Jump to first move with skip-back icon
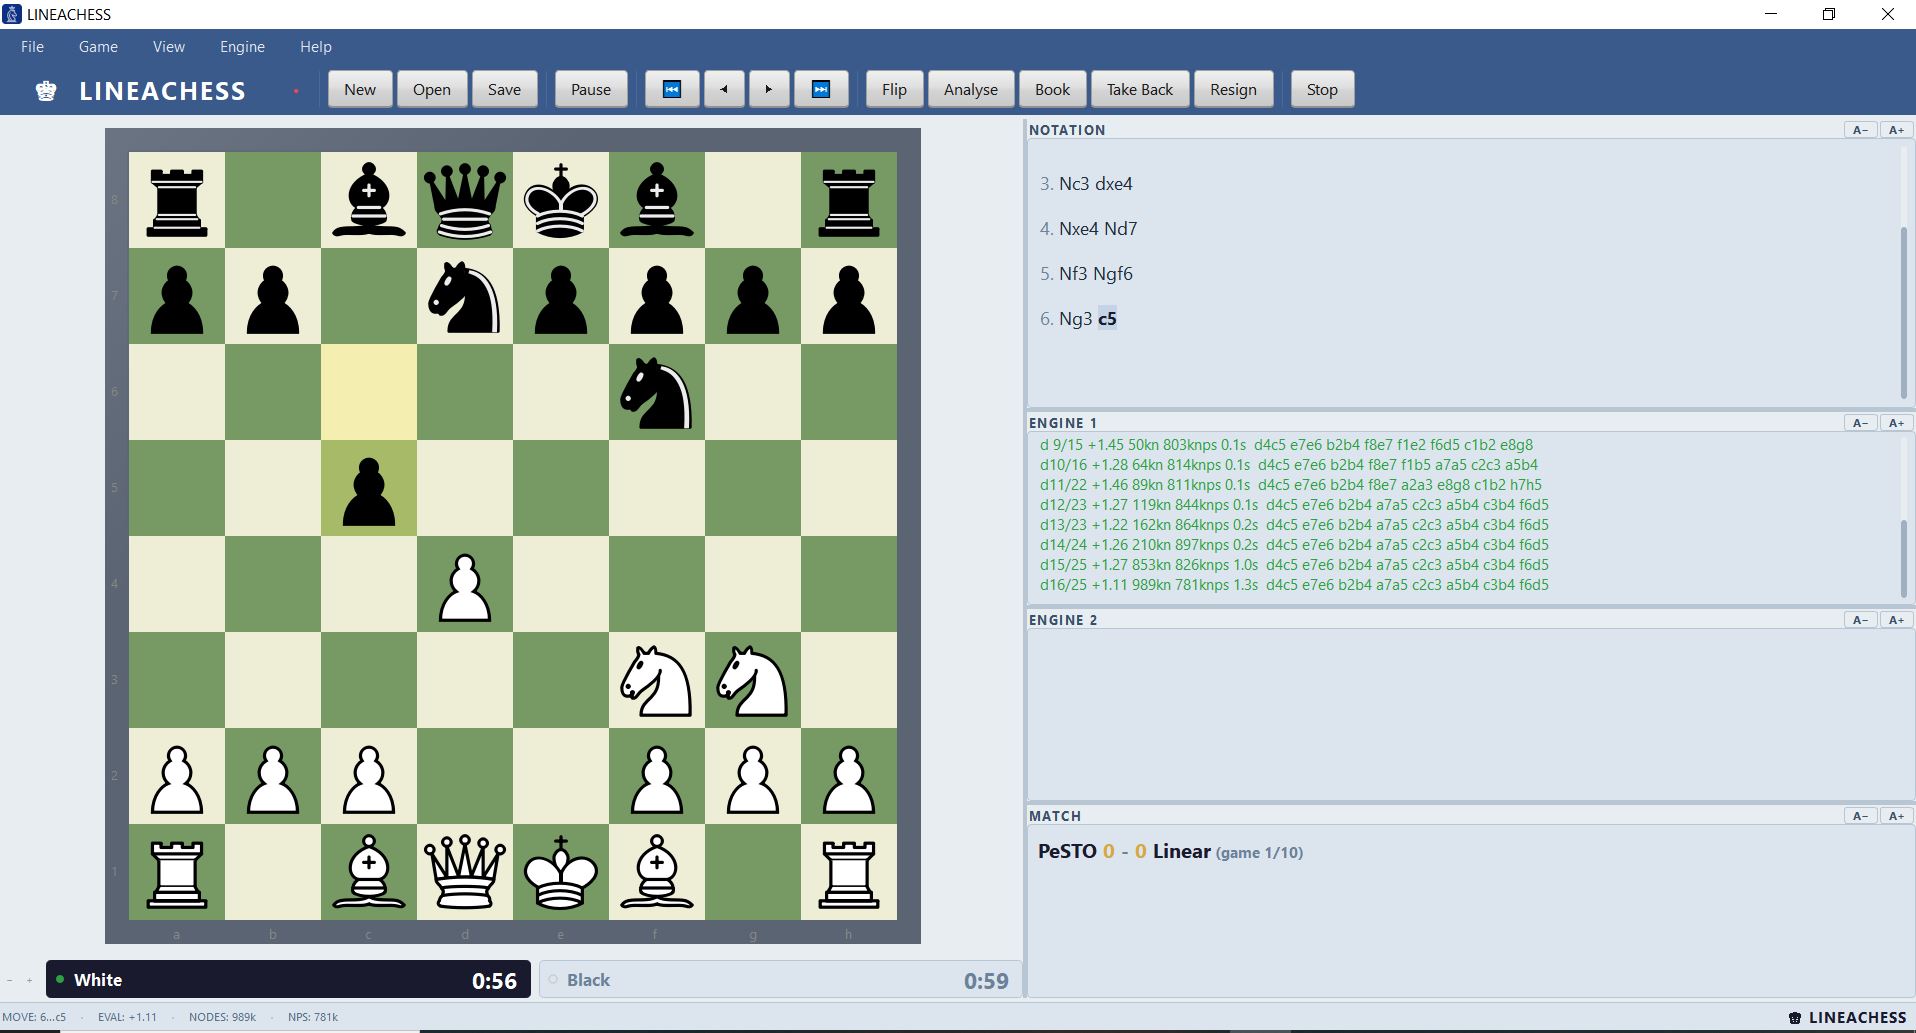This screenshot has height=1033, width=1916. (671, 89)
